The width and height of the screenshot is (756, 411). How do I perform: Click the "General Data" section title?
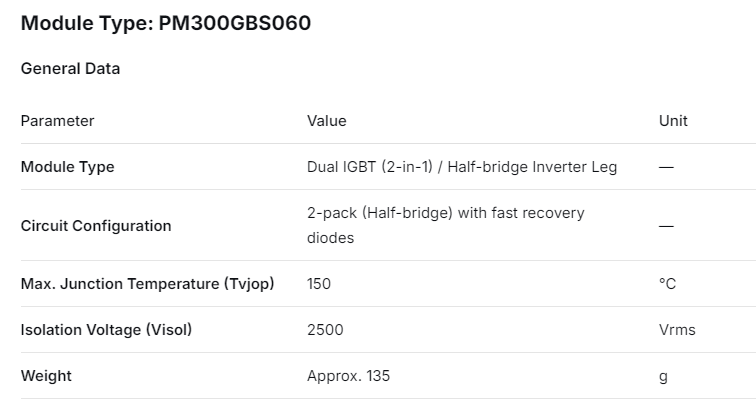point(70,69)
